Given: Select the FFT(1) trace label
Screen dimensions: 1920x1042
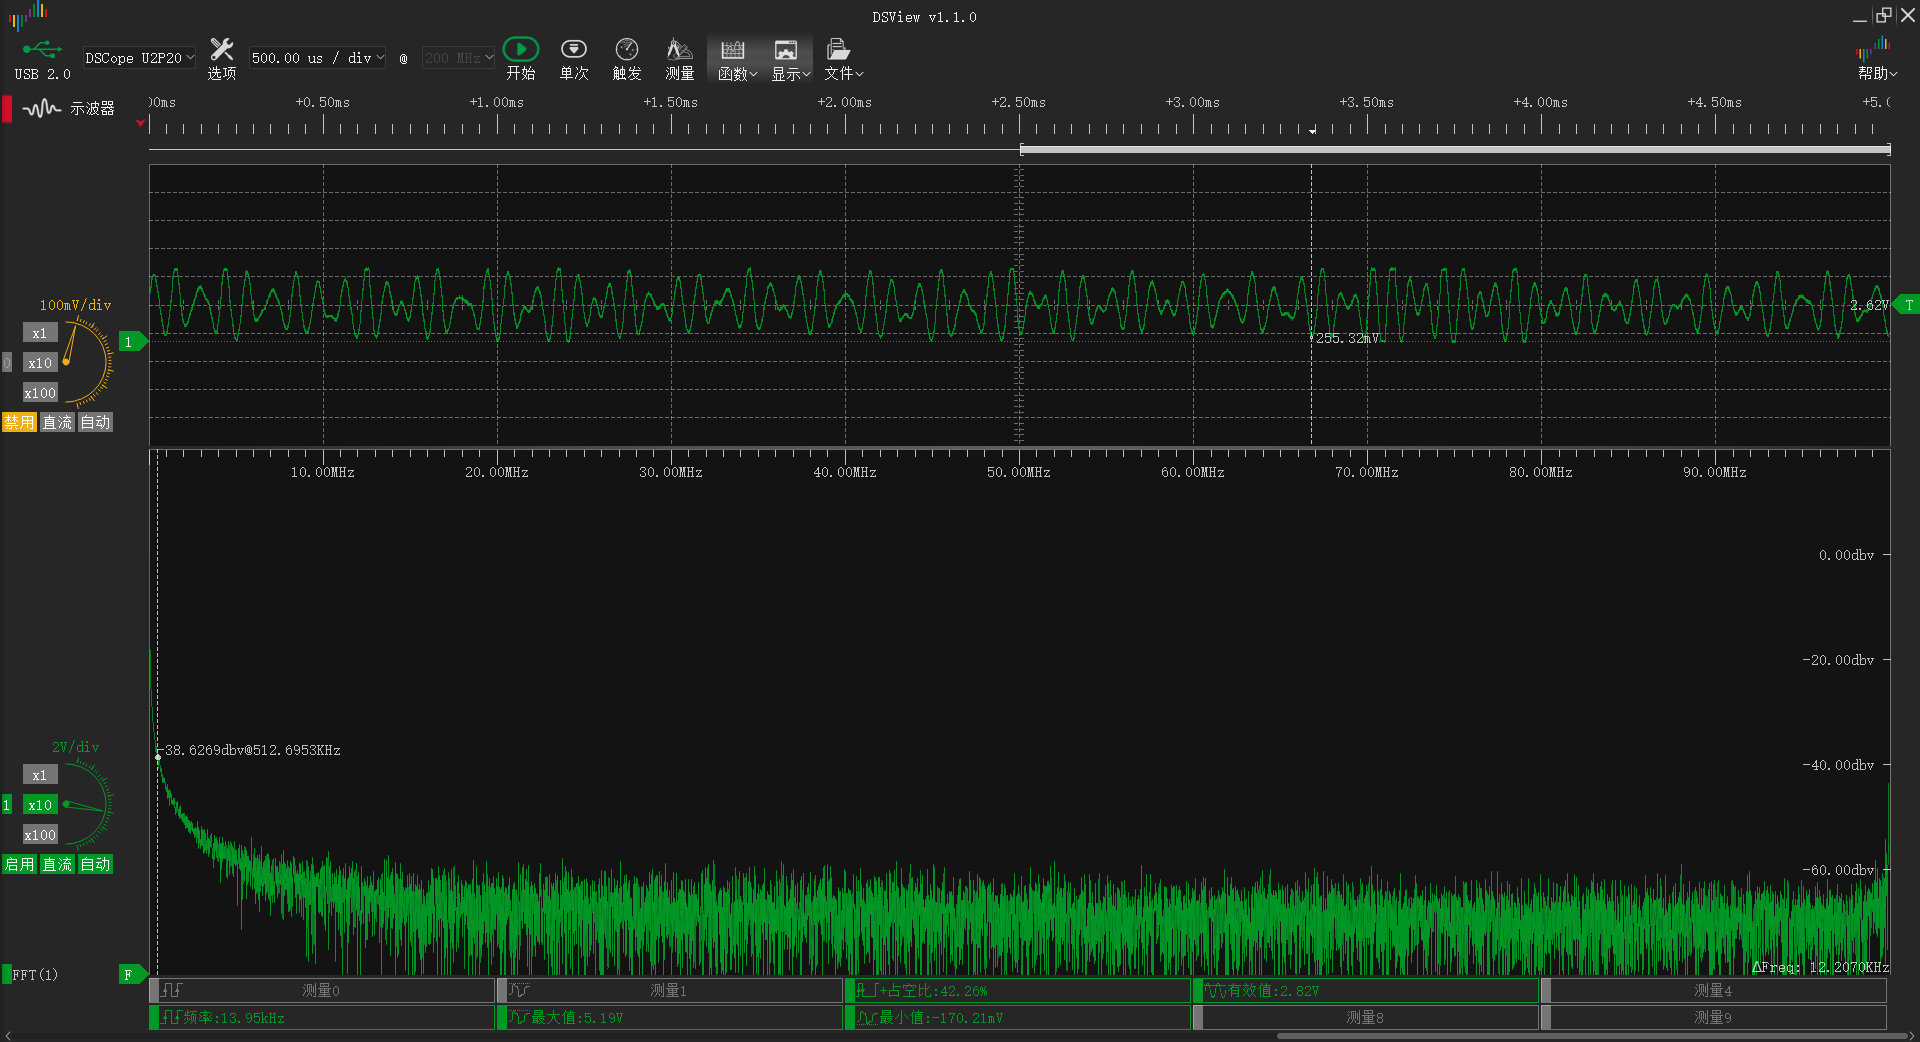Looking at the screenshot, I should tap(35, 975).
